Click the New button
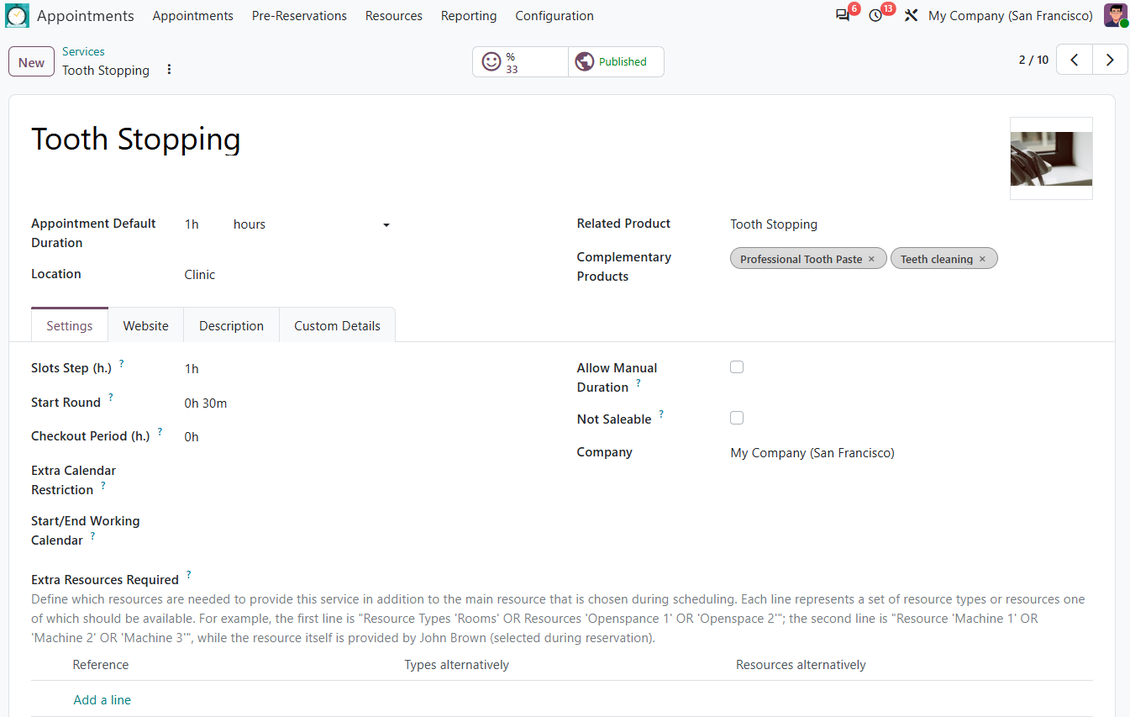Viewport: 1130px width, 717px height. (31, 62)
